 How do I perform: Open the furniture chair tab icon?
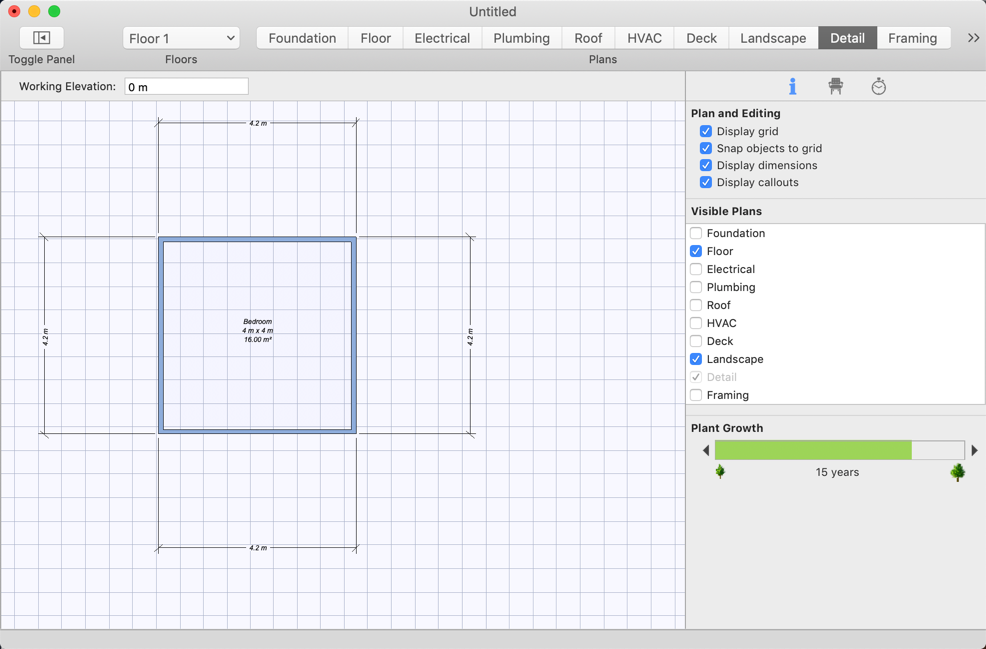point(835,87)
